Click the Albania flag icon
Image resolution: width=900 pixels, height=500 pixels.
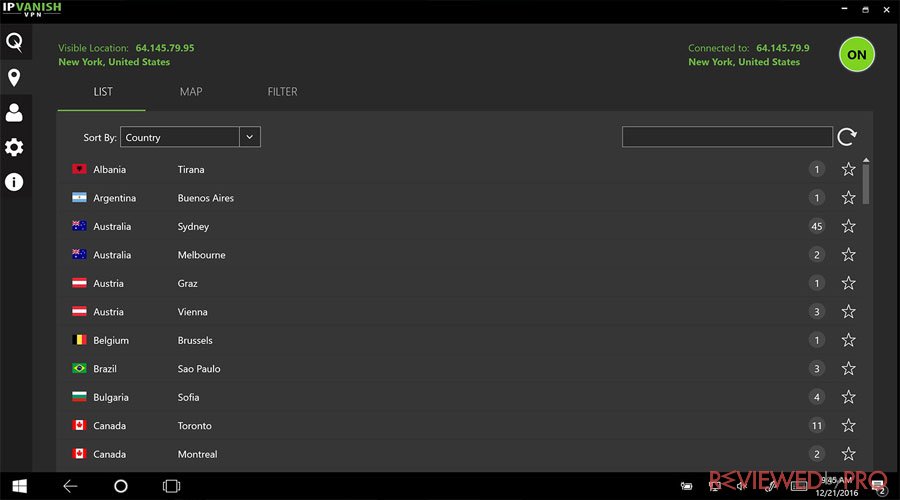click(x=79, y=169)
